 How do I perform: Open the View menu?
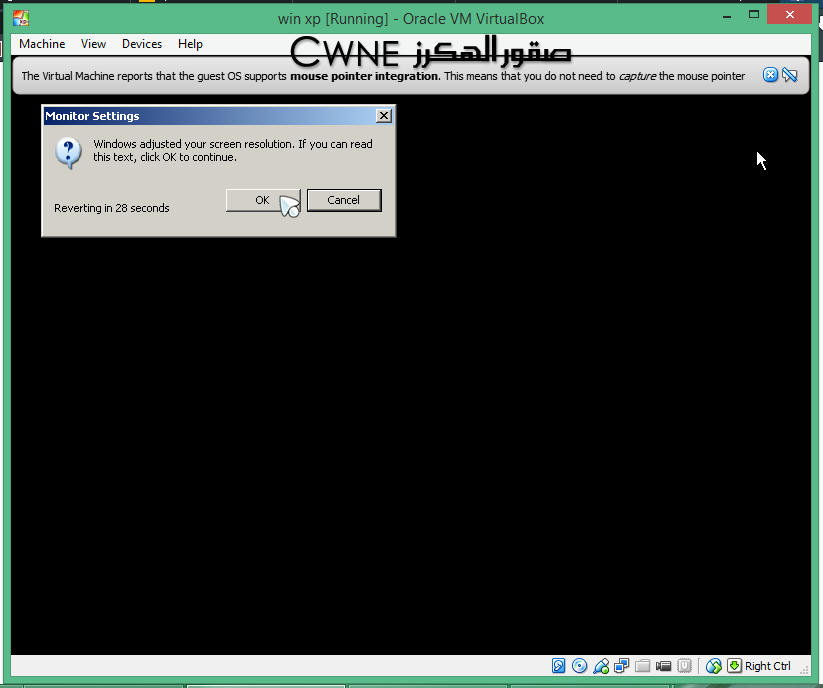pyautogui.click(x=93, y=44)
